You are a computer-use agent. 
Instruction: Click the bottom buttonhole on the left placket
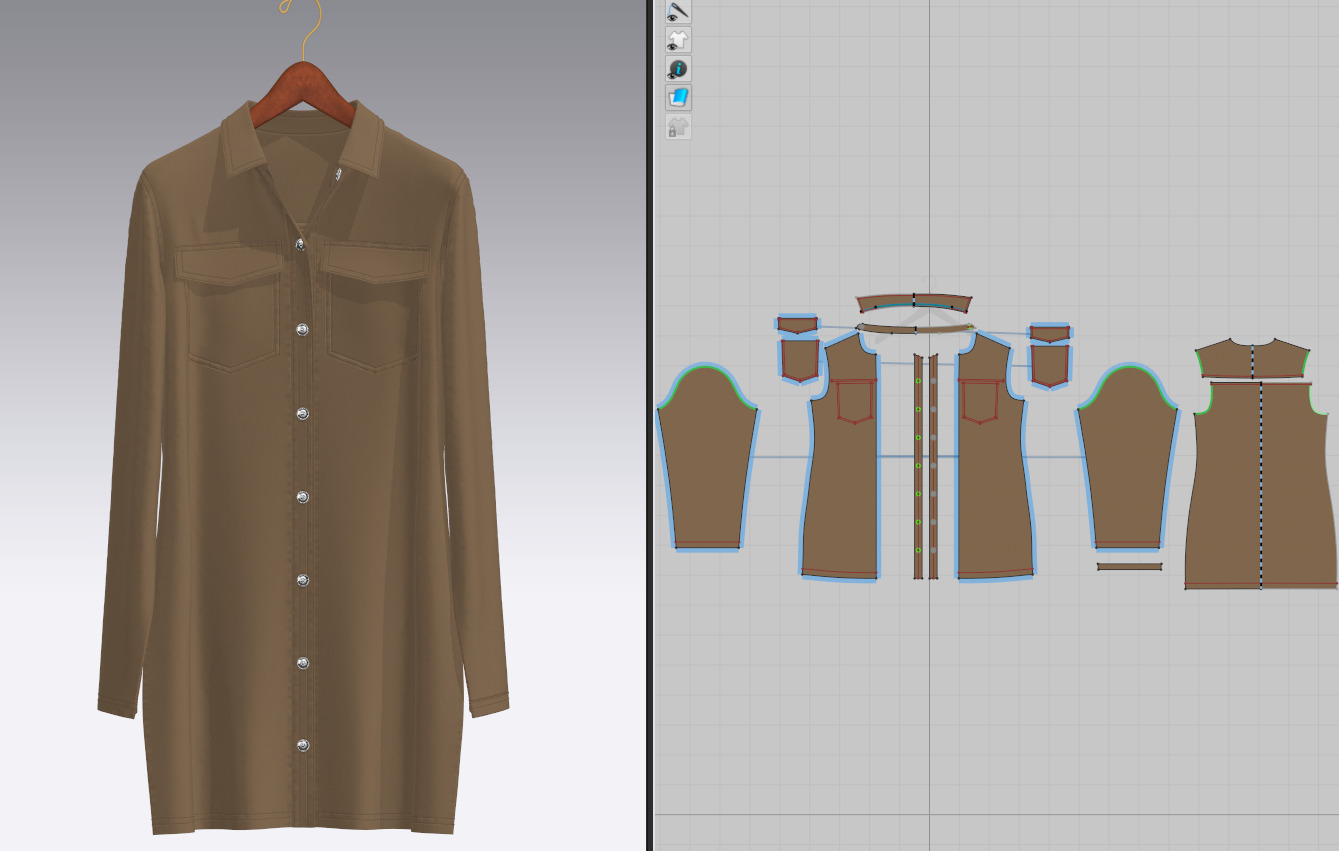[x=918, y=550]
